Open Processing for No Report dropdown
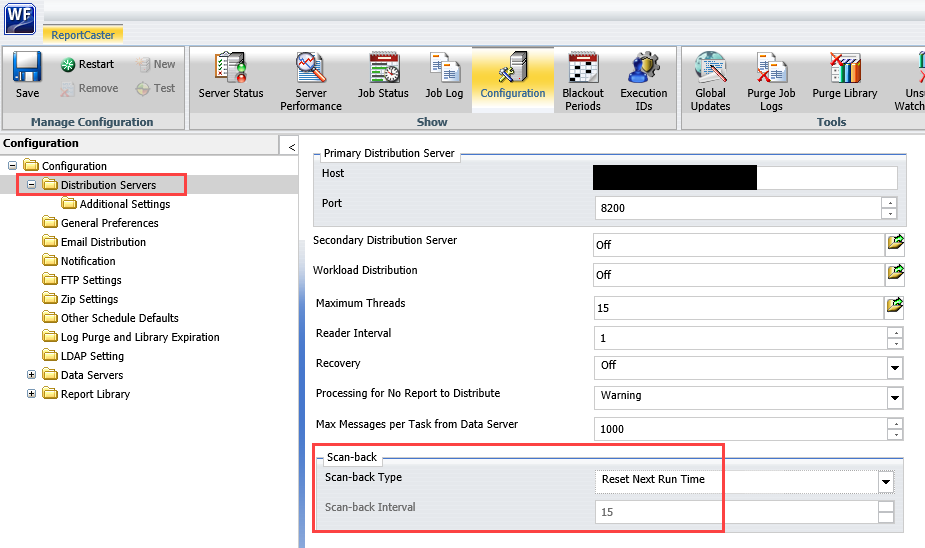This screenshot has width=925, height=548. click(x=895, y=398)
